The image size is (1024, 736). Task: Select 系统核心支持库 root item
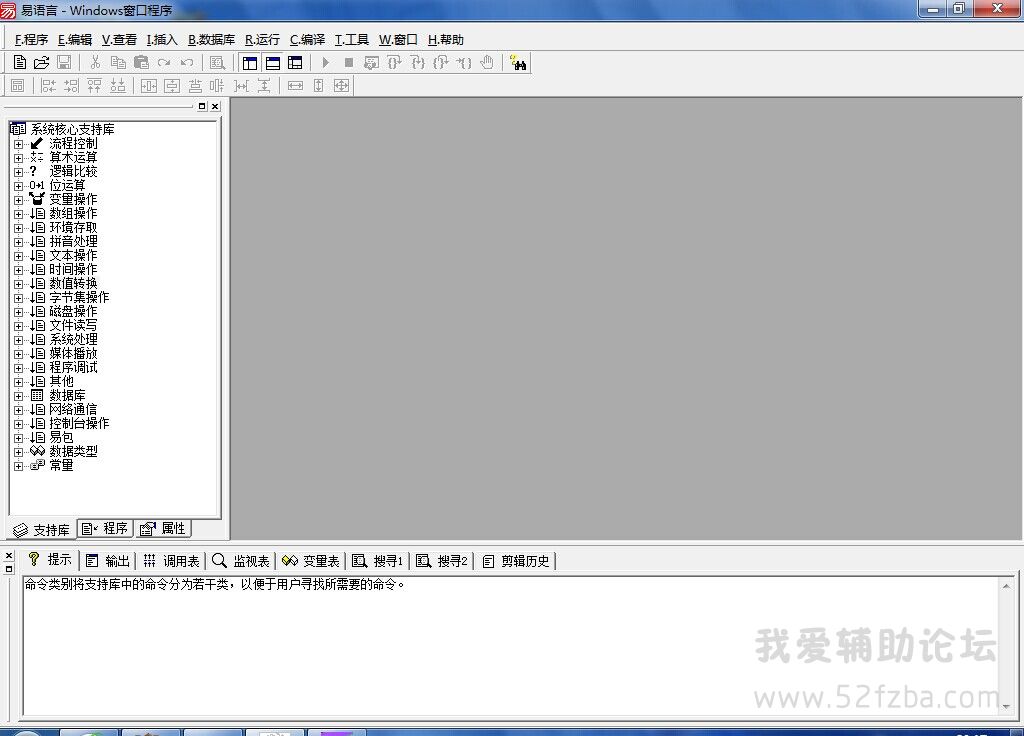(x=72, y=129)
